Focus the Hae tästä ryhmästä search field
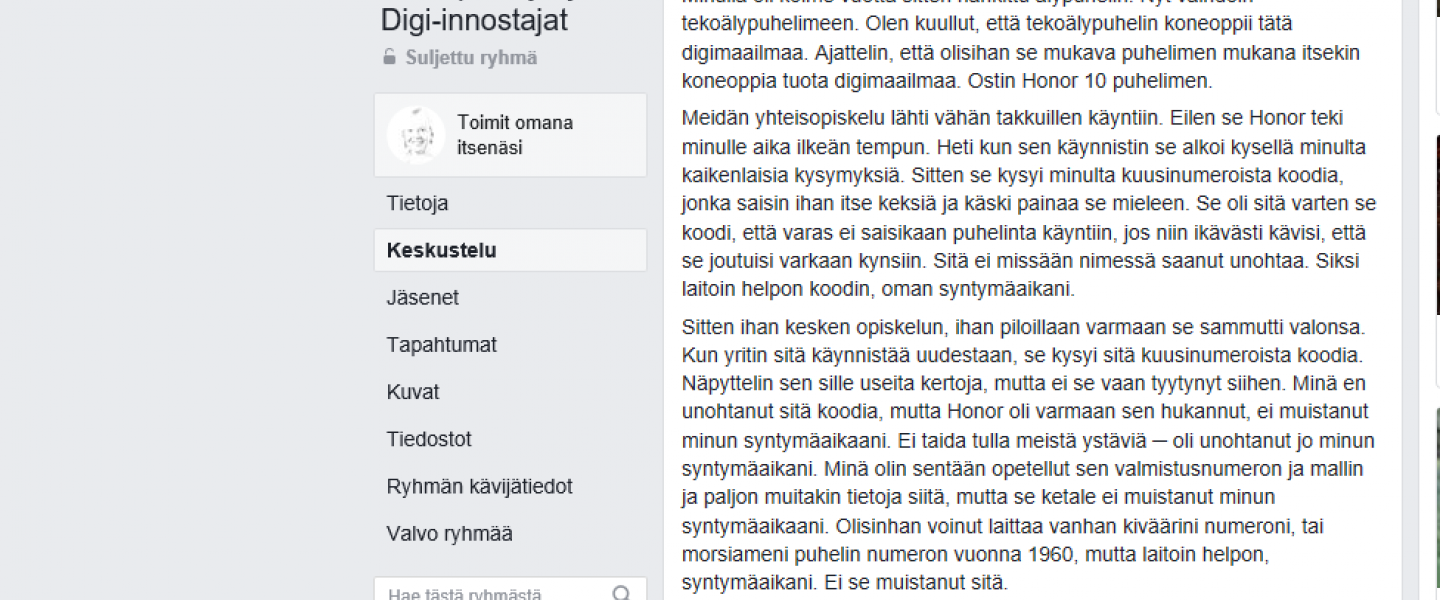The width and height of the screenshot is (1440, 600). [495, 594]
